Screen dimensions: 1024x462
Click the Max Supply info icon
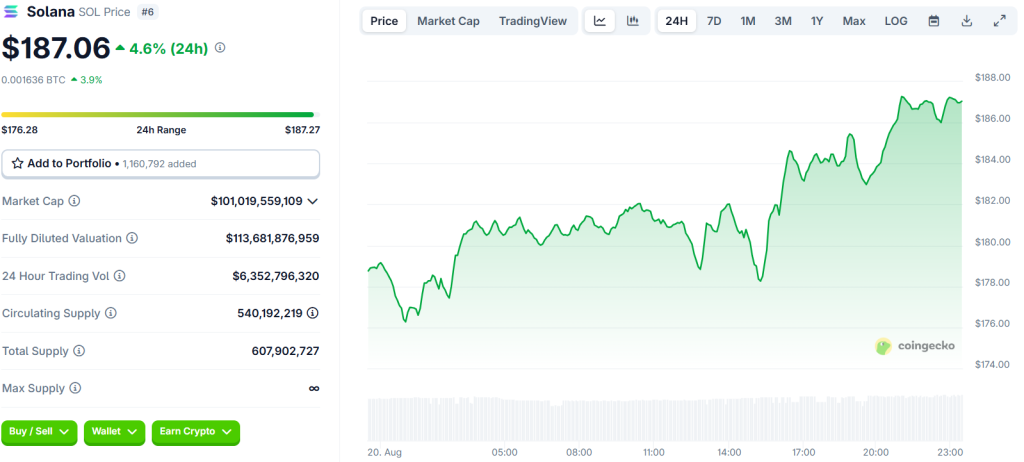pyautogui.click(x=76, y=389)
